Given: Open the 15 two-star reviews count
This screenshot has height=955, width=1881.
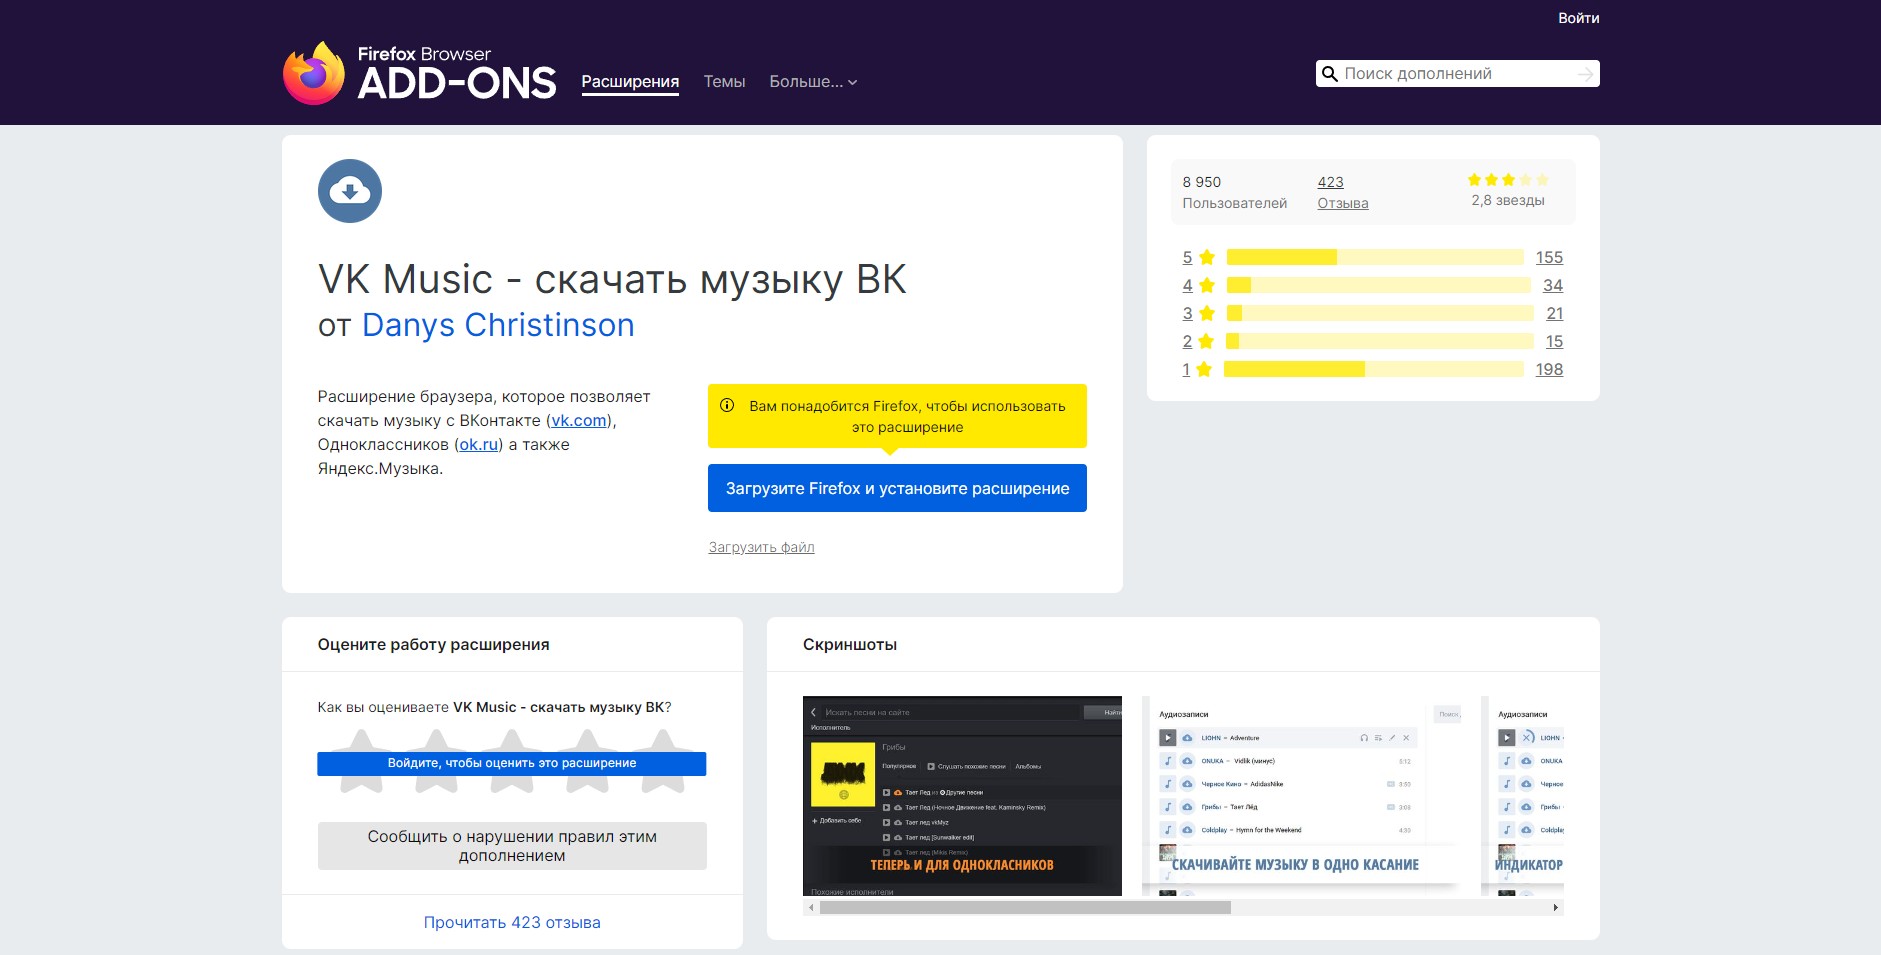Looking at the screenshot, I should pos(1554,341).
